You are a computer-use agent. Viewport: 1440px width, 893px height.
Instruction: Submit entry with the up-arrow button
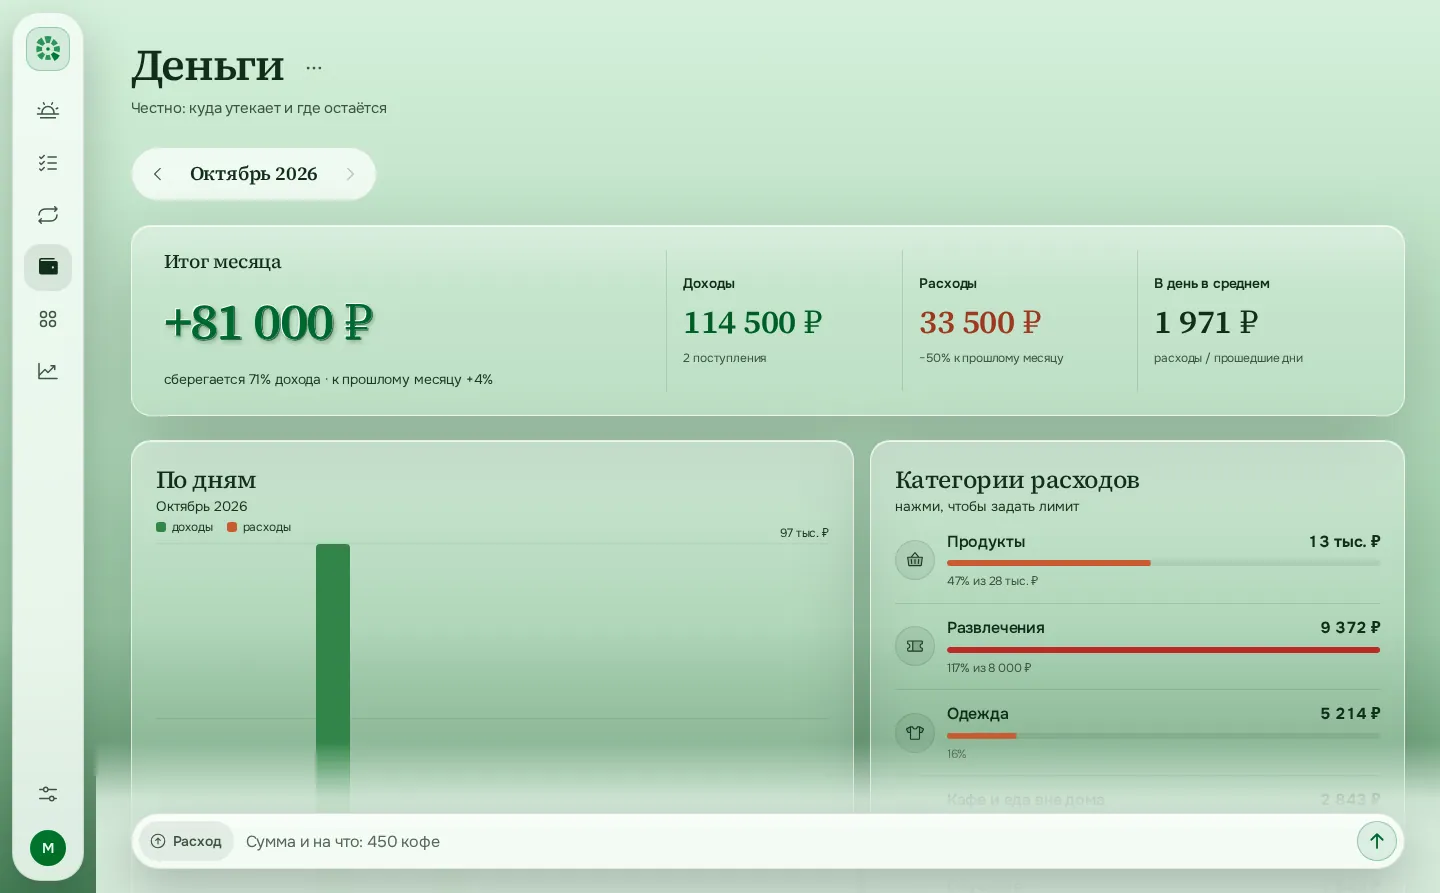coord(1377,841)
